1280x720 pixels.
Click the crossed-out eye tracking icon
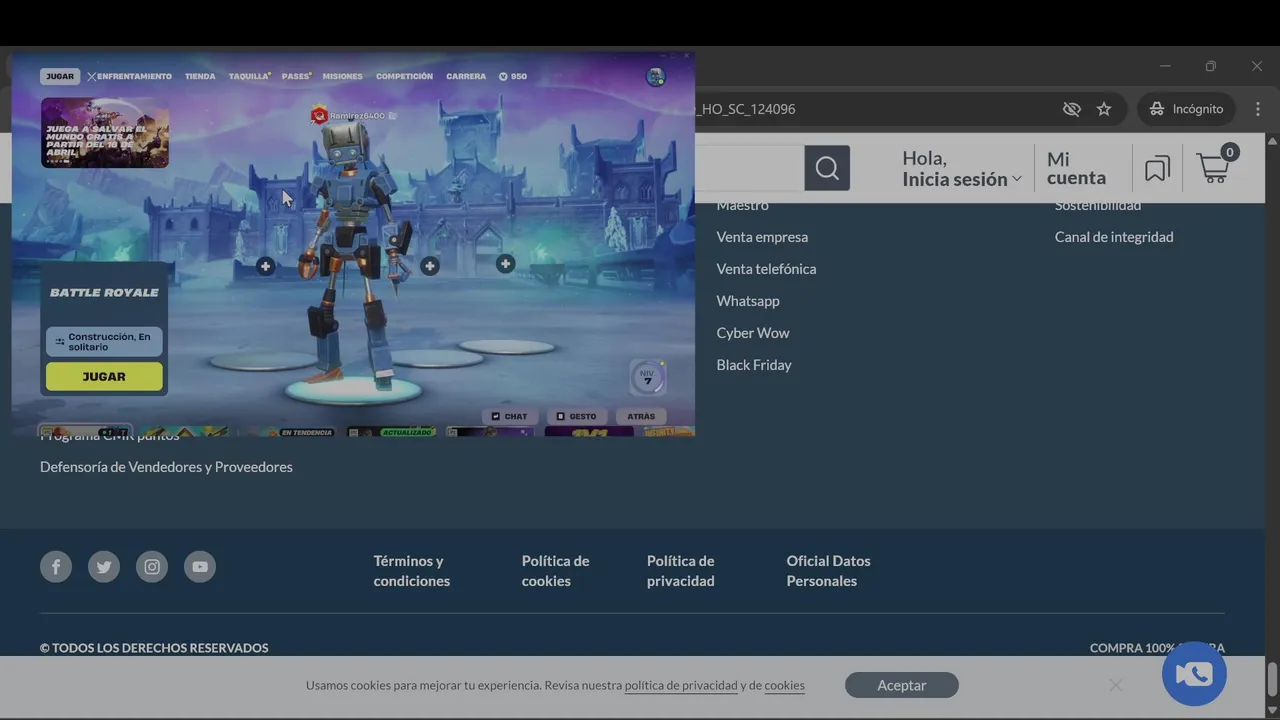[1072, 109]
